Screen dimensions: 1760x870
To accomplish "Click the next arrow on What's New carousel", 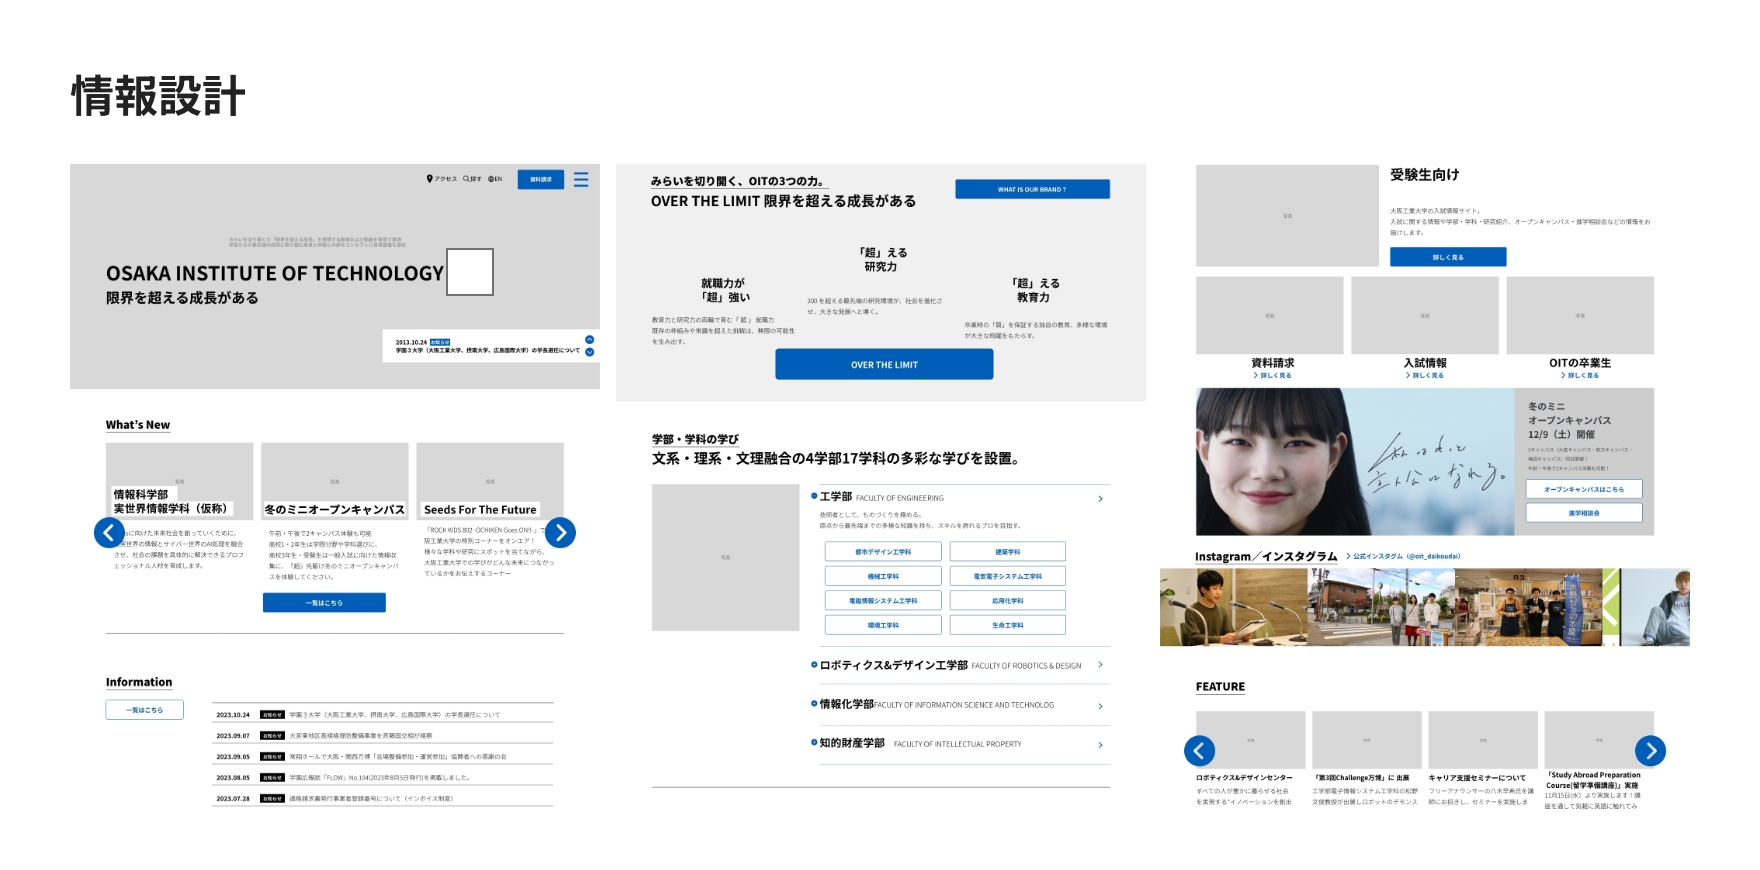I will coord(560,532).
